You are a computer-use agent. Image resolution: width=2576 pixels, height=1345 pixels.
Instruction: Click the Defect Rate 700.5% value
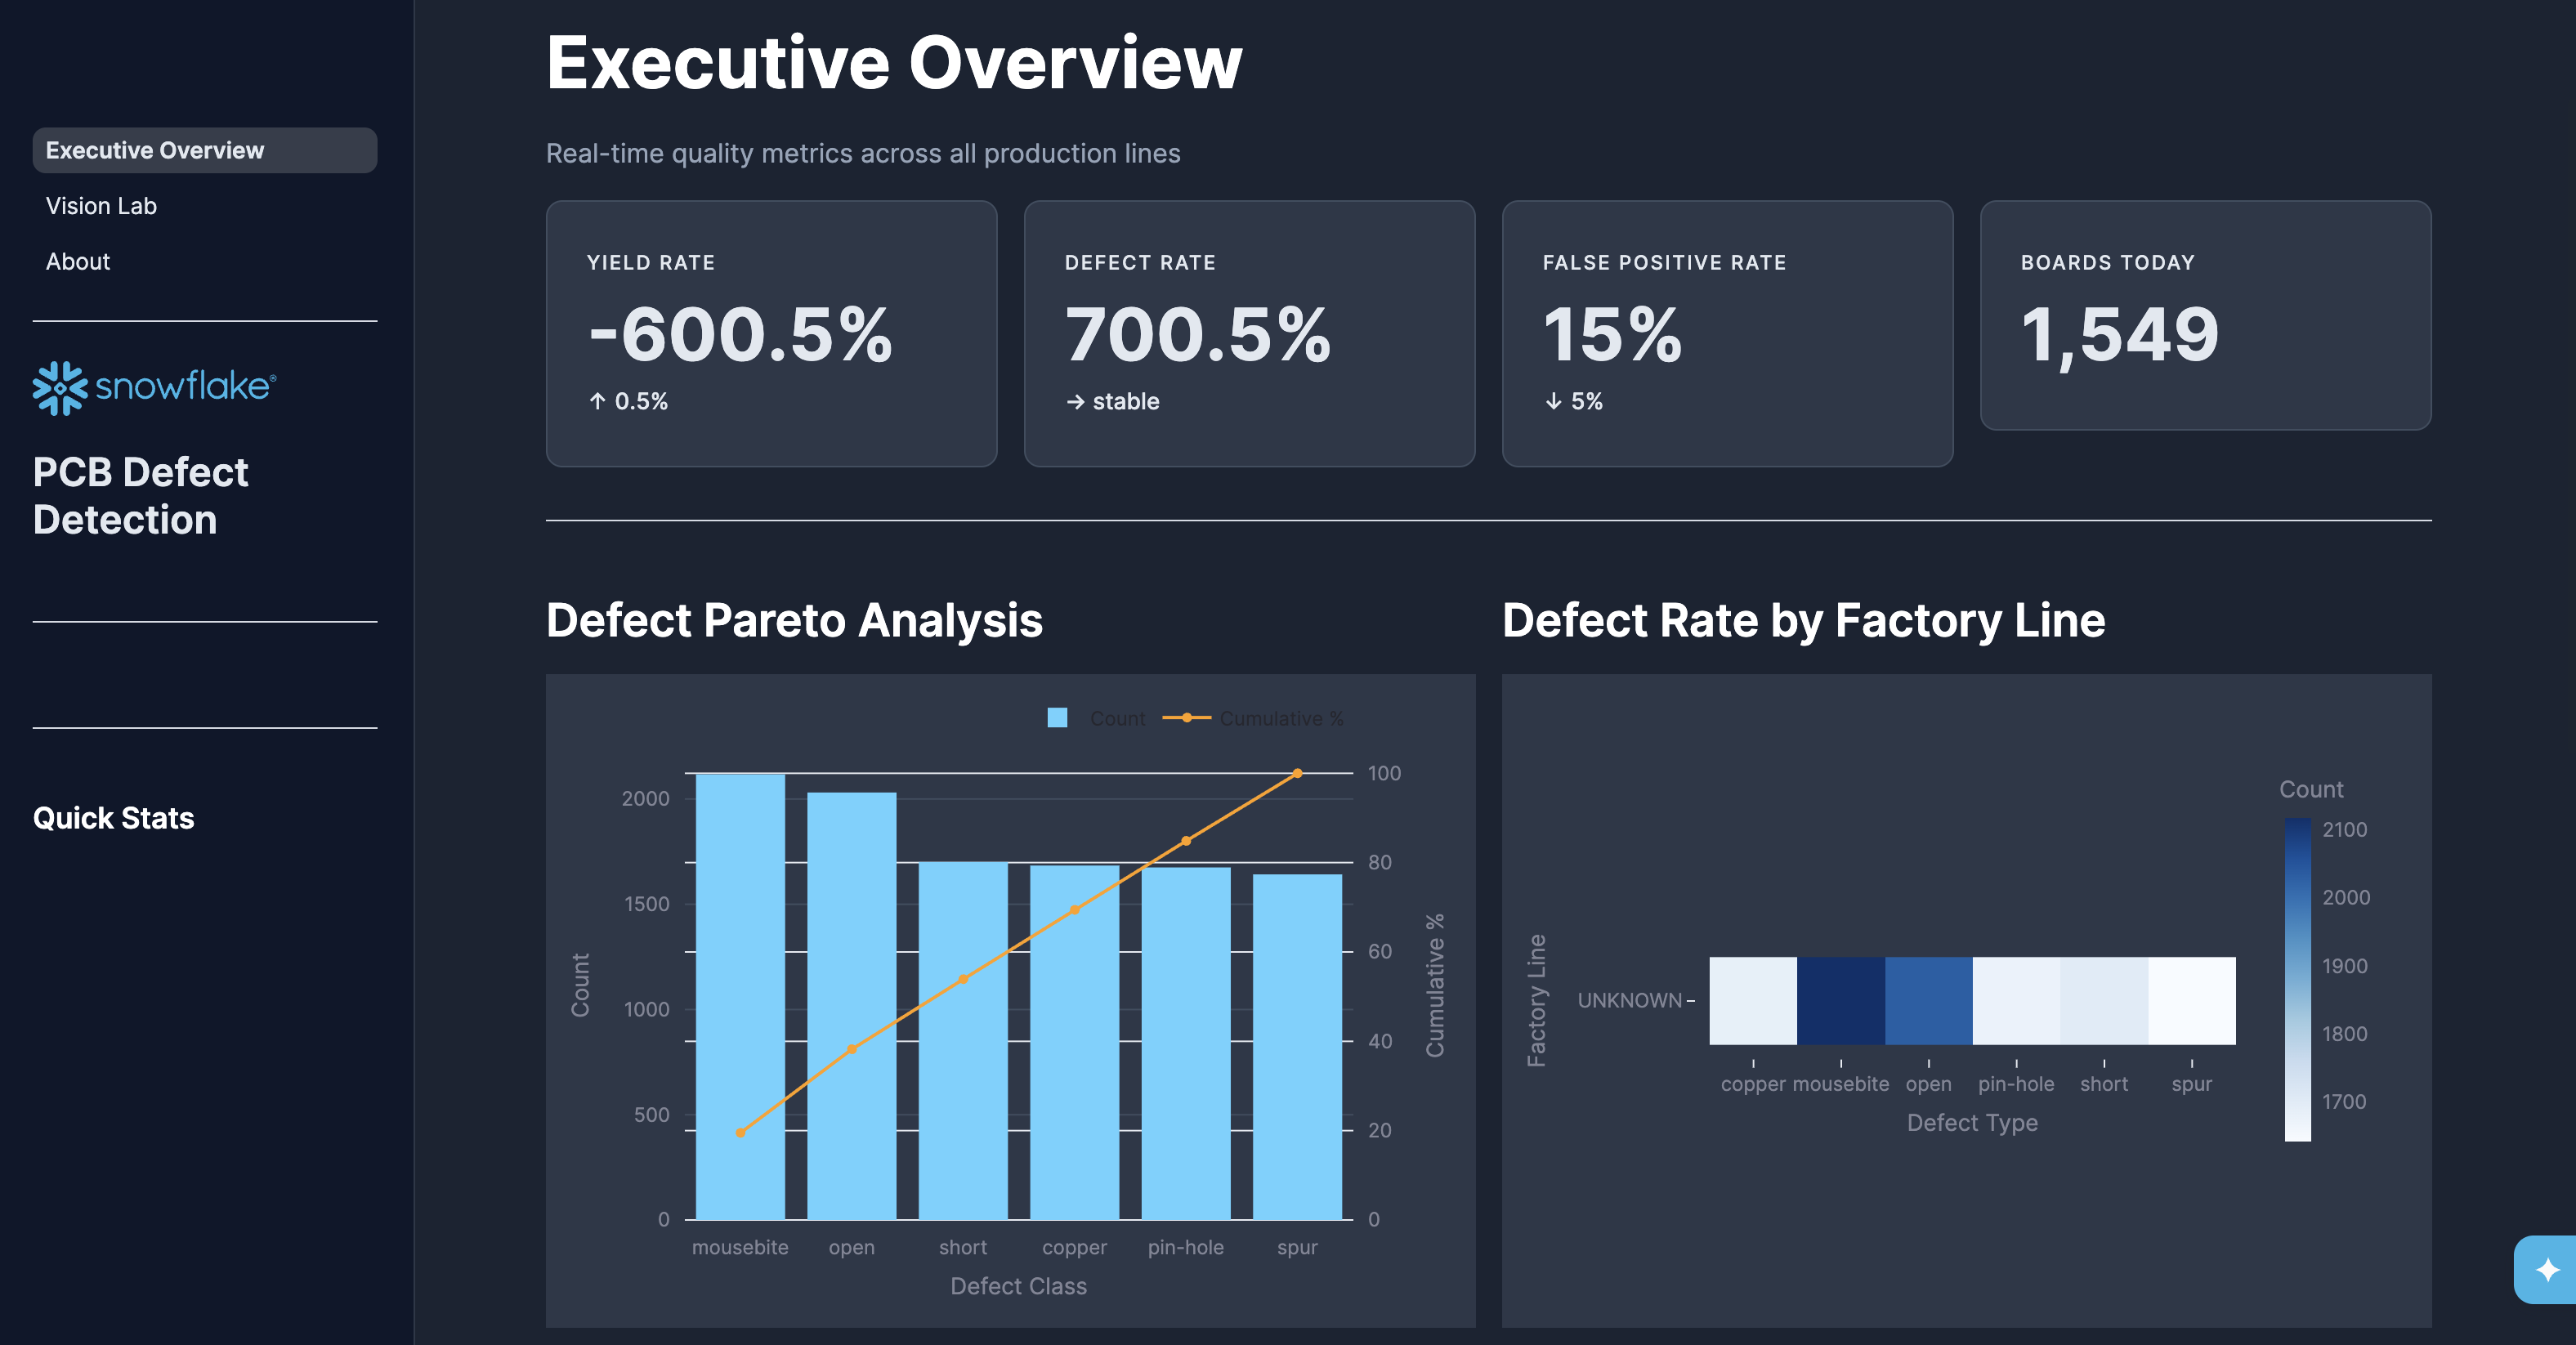(x=1198, y=334)
